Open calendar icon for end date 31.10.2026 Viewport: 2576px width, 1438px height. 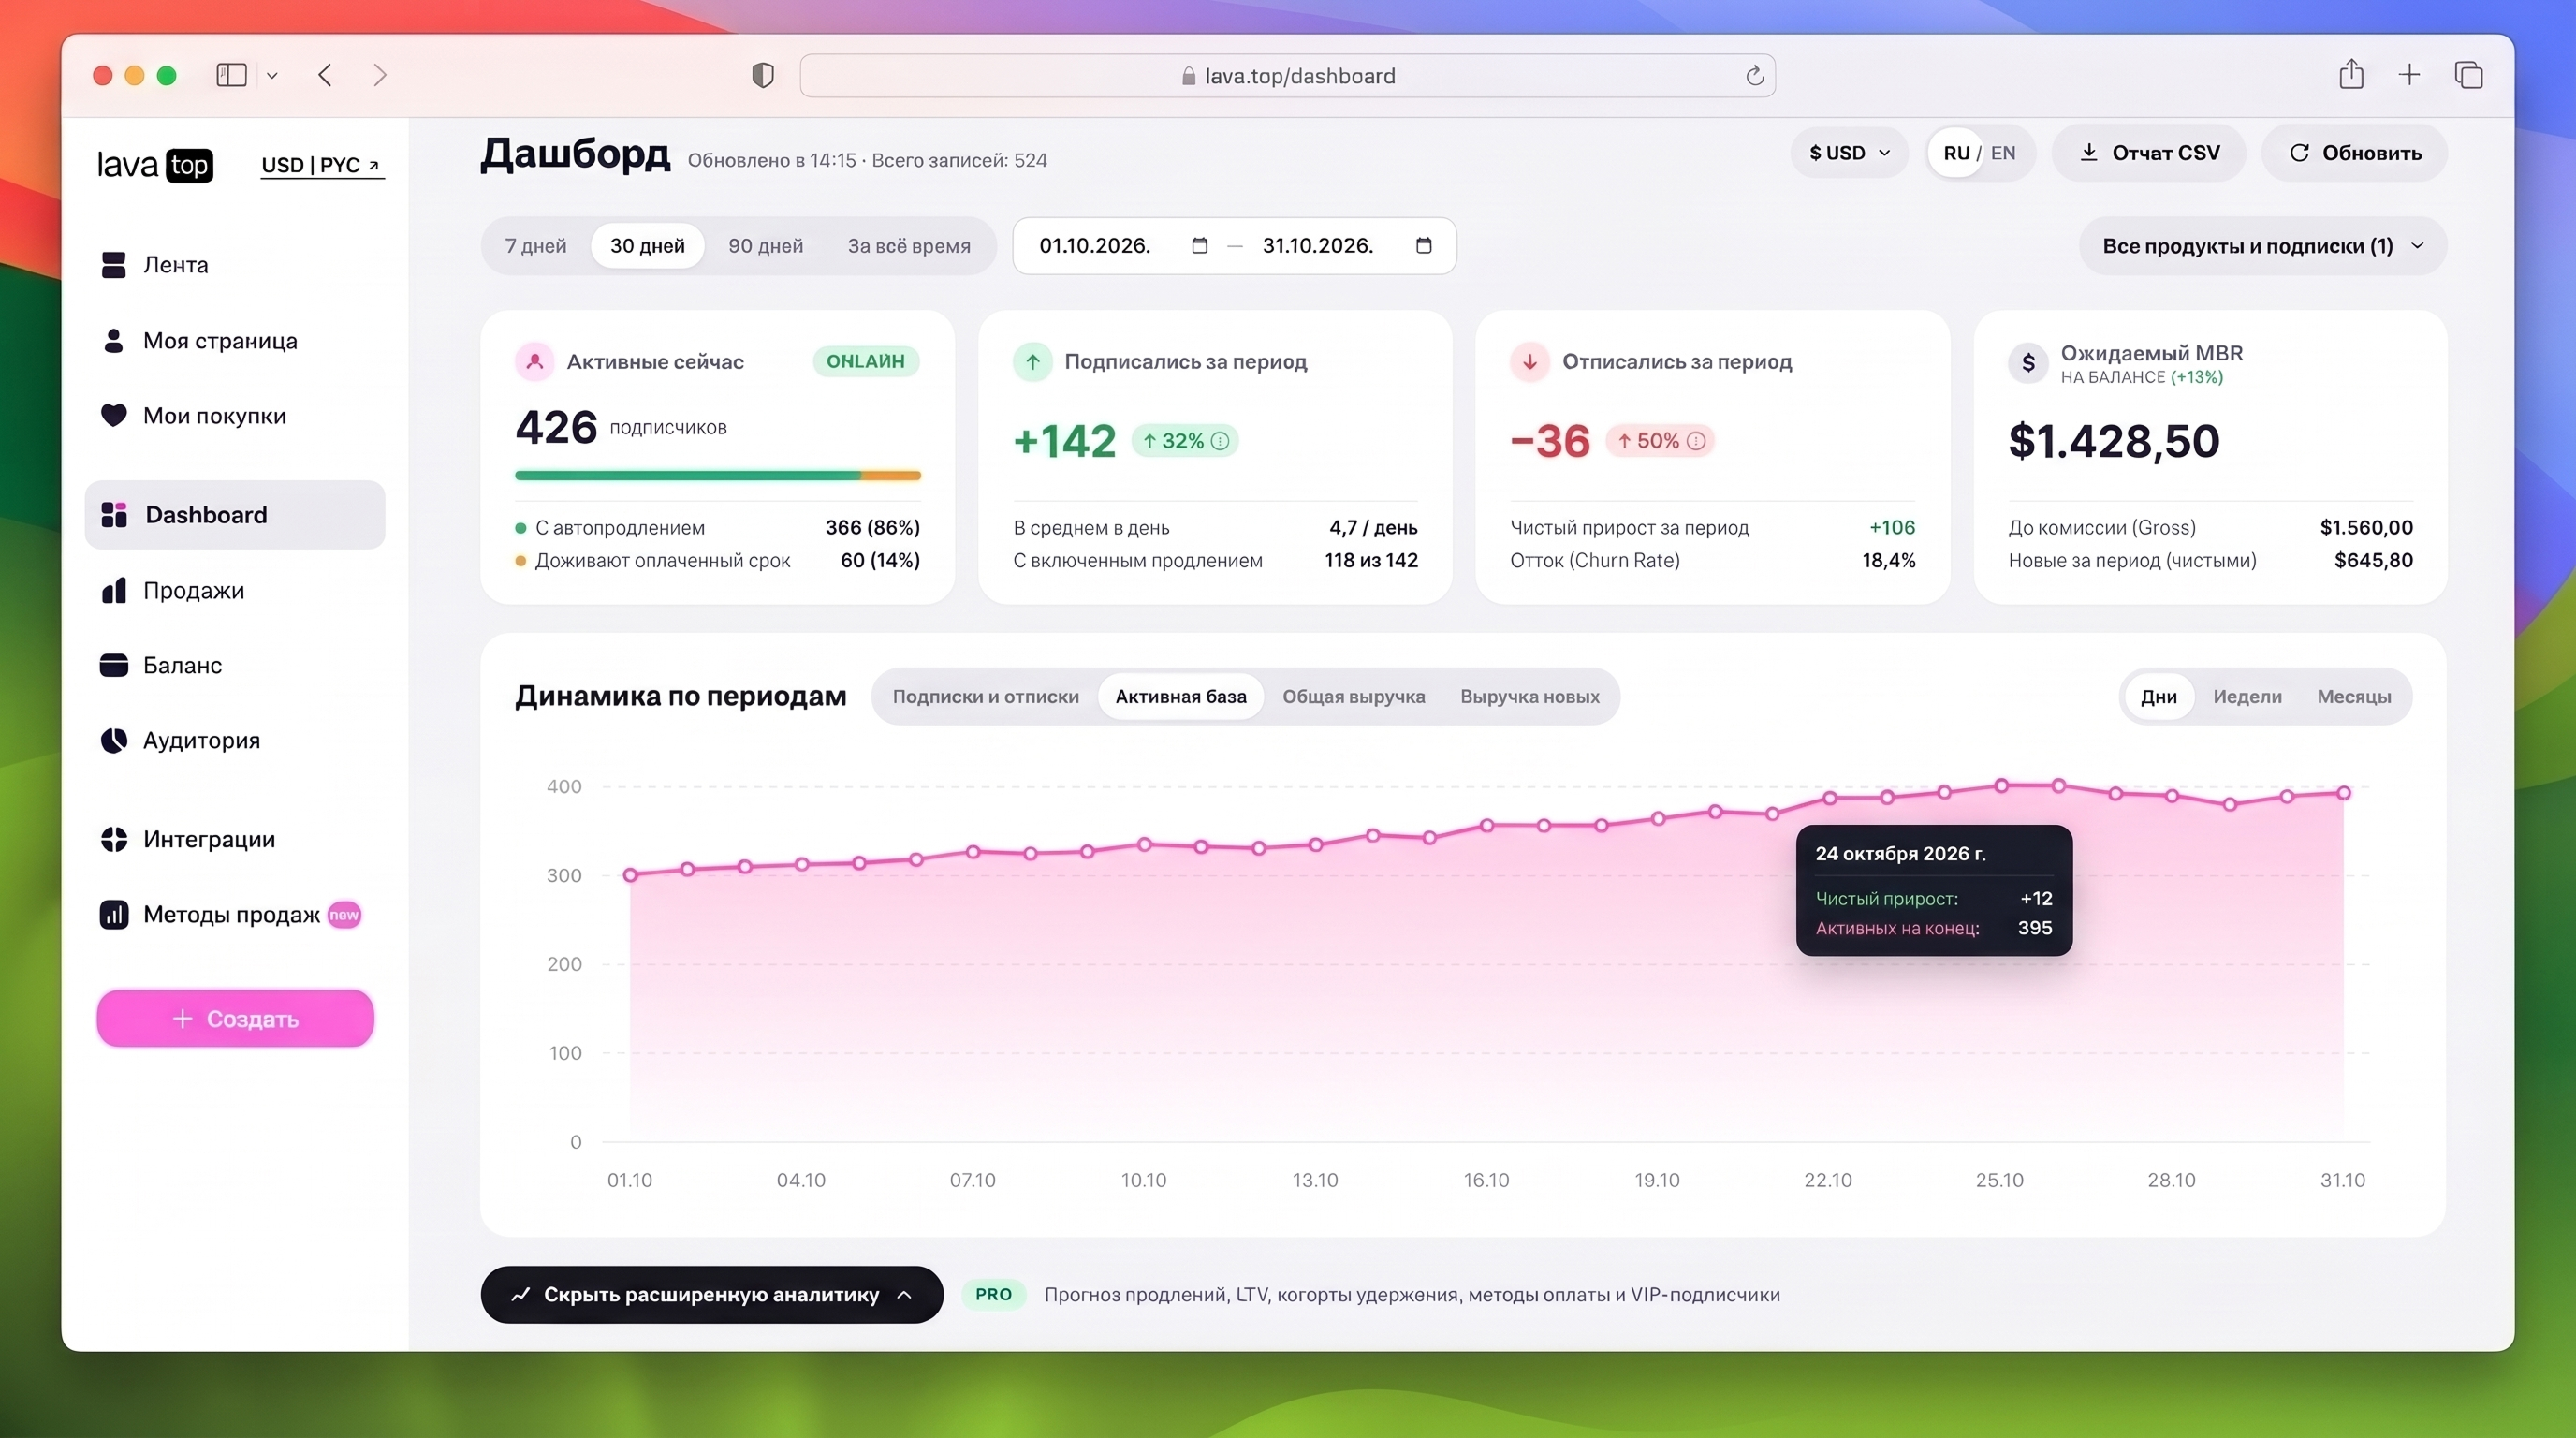(1424, 246)
